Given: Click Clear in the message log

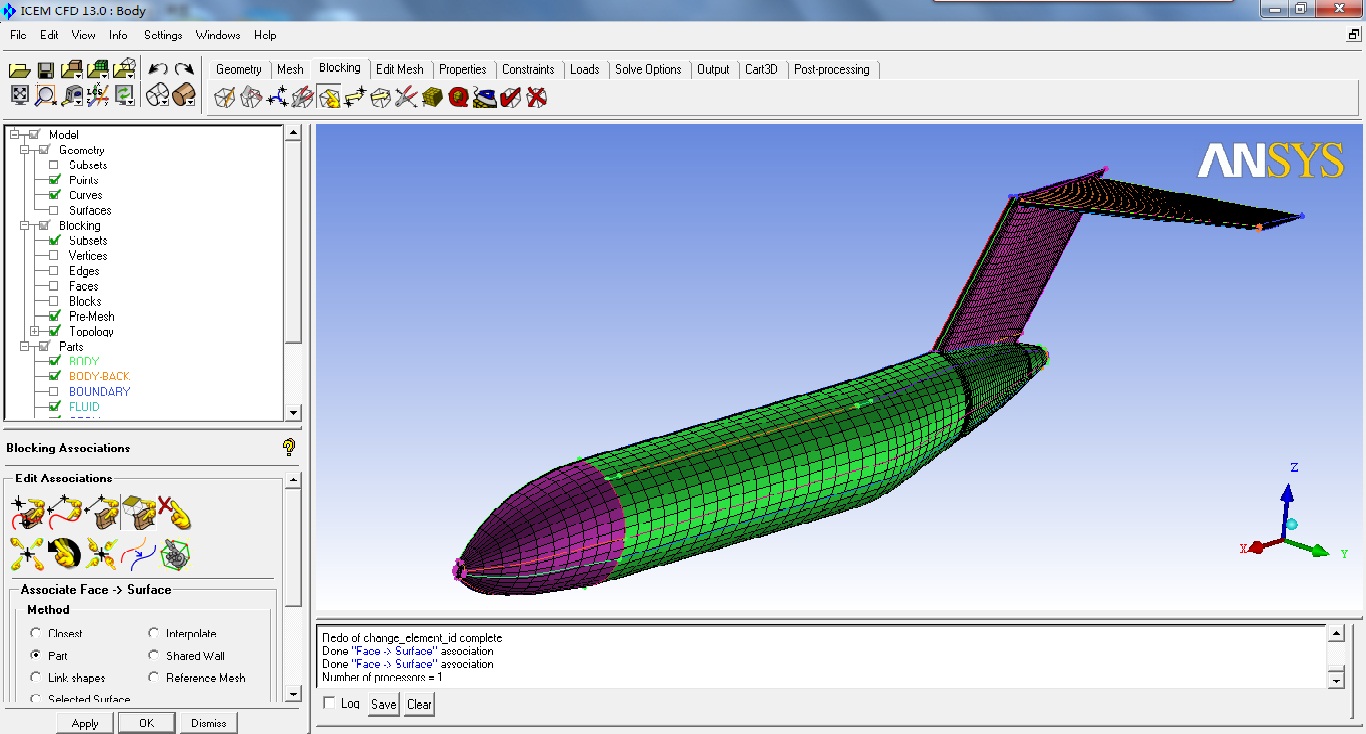Looking at the screenshot, I should click(x=419, y=704).
